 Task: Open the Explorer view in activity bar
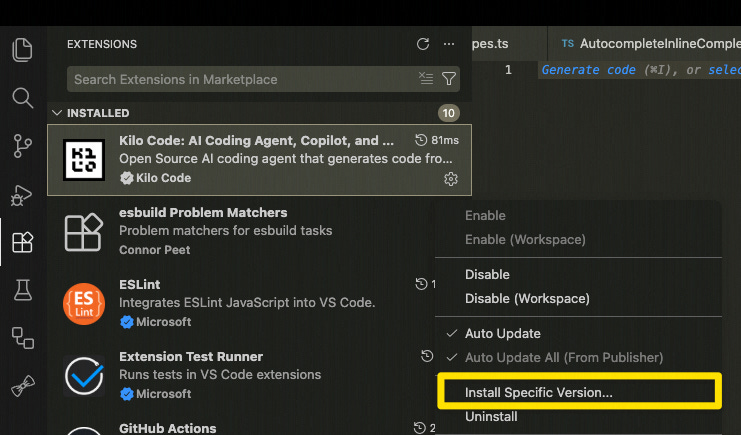click(x=22, y=49)
